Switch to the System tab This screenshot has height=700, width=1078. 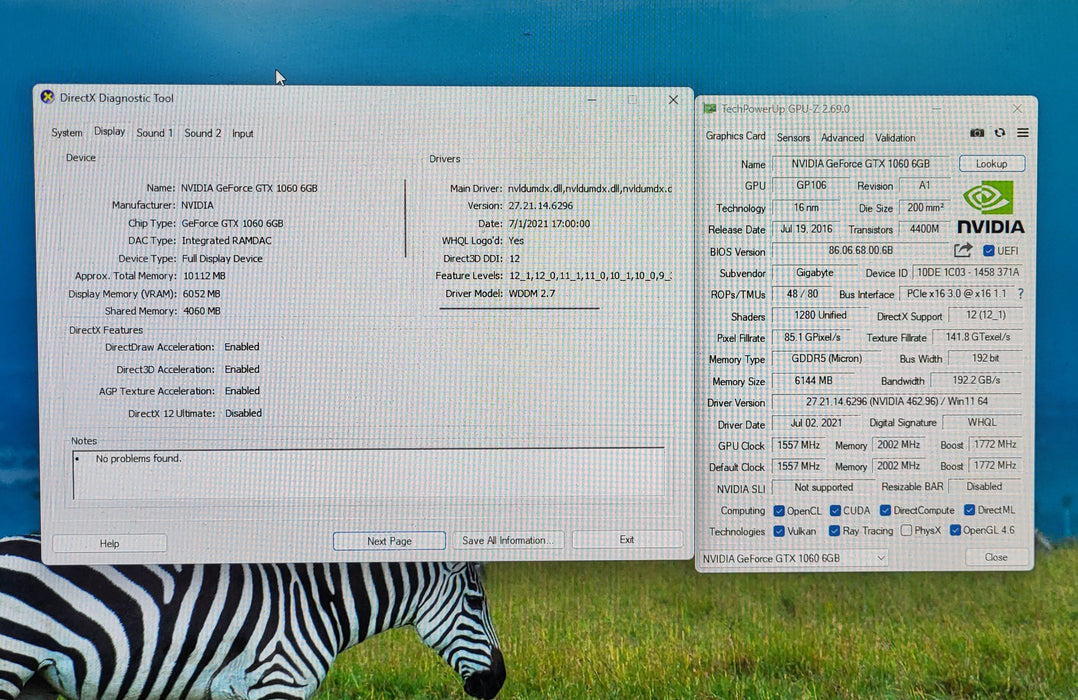point(67,133)
